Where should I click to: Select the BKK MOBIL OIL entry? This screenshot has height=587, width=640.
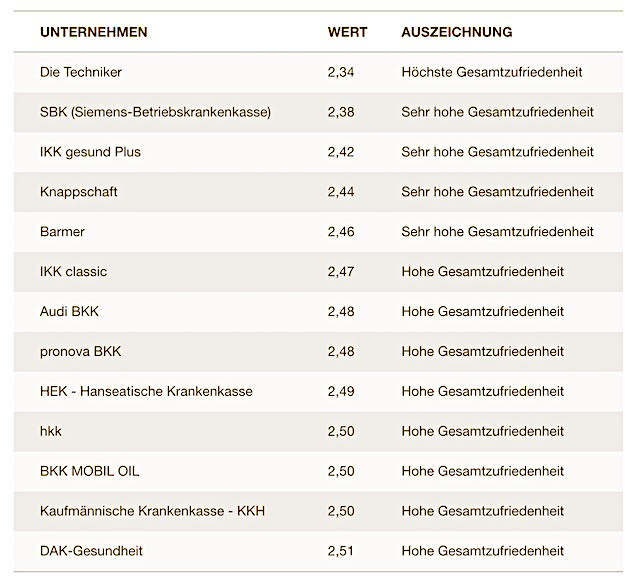point(90,471)
